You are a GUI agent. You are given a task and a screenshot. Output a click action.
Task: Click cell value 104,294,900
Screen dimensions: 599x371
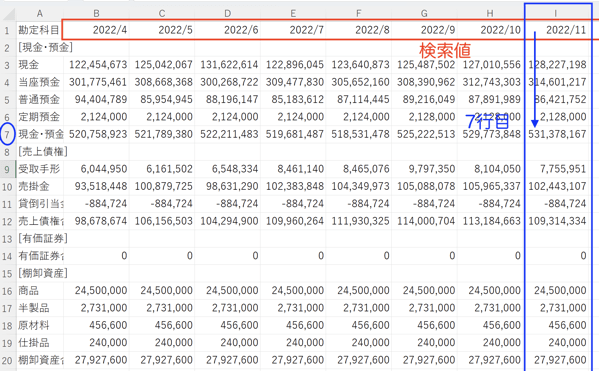click(x=228, y=221)
